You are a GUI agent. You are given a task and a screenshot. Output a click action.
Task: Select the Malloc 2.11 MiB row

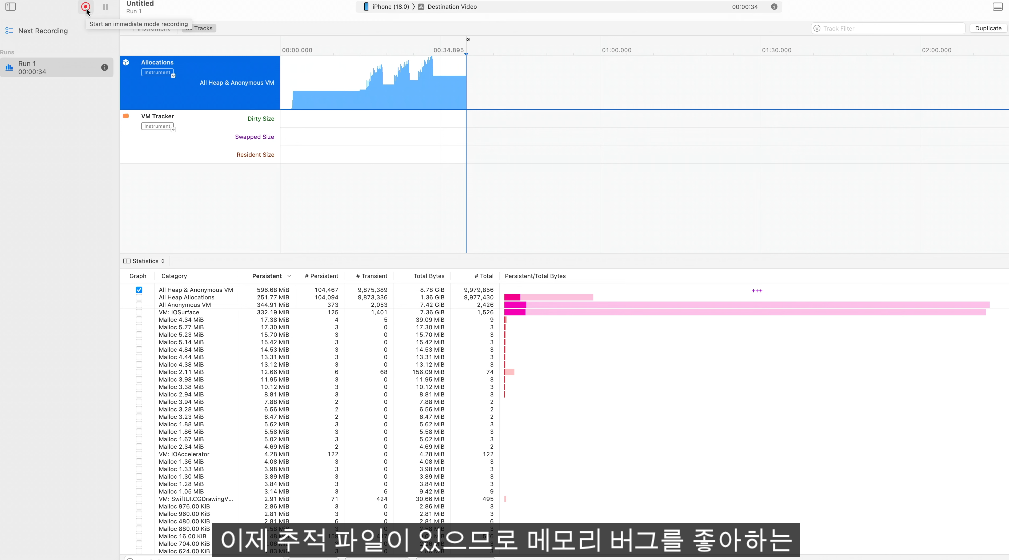coord(564,372)
